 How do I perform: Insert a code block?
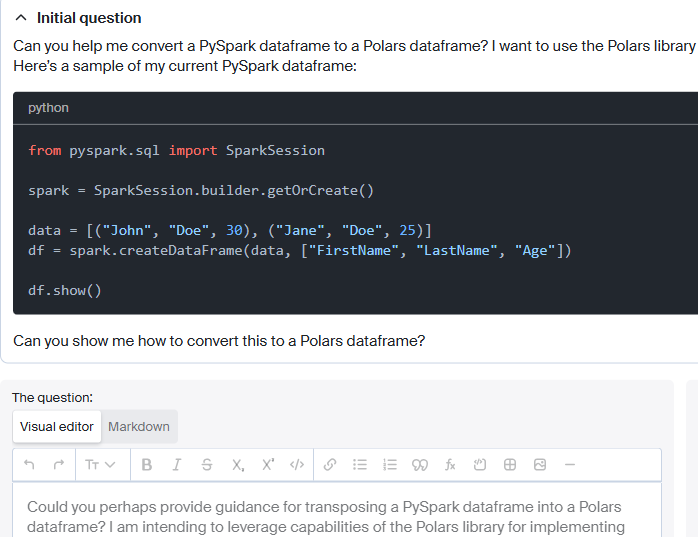pyautogui.click(x=480, y=465)
